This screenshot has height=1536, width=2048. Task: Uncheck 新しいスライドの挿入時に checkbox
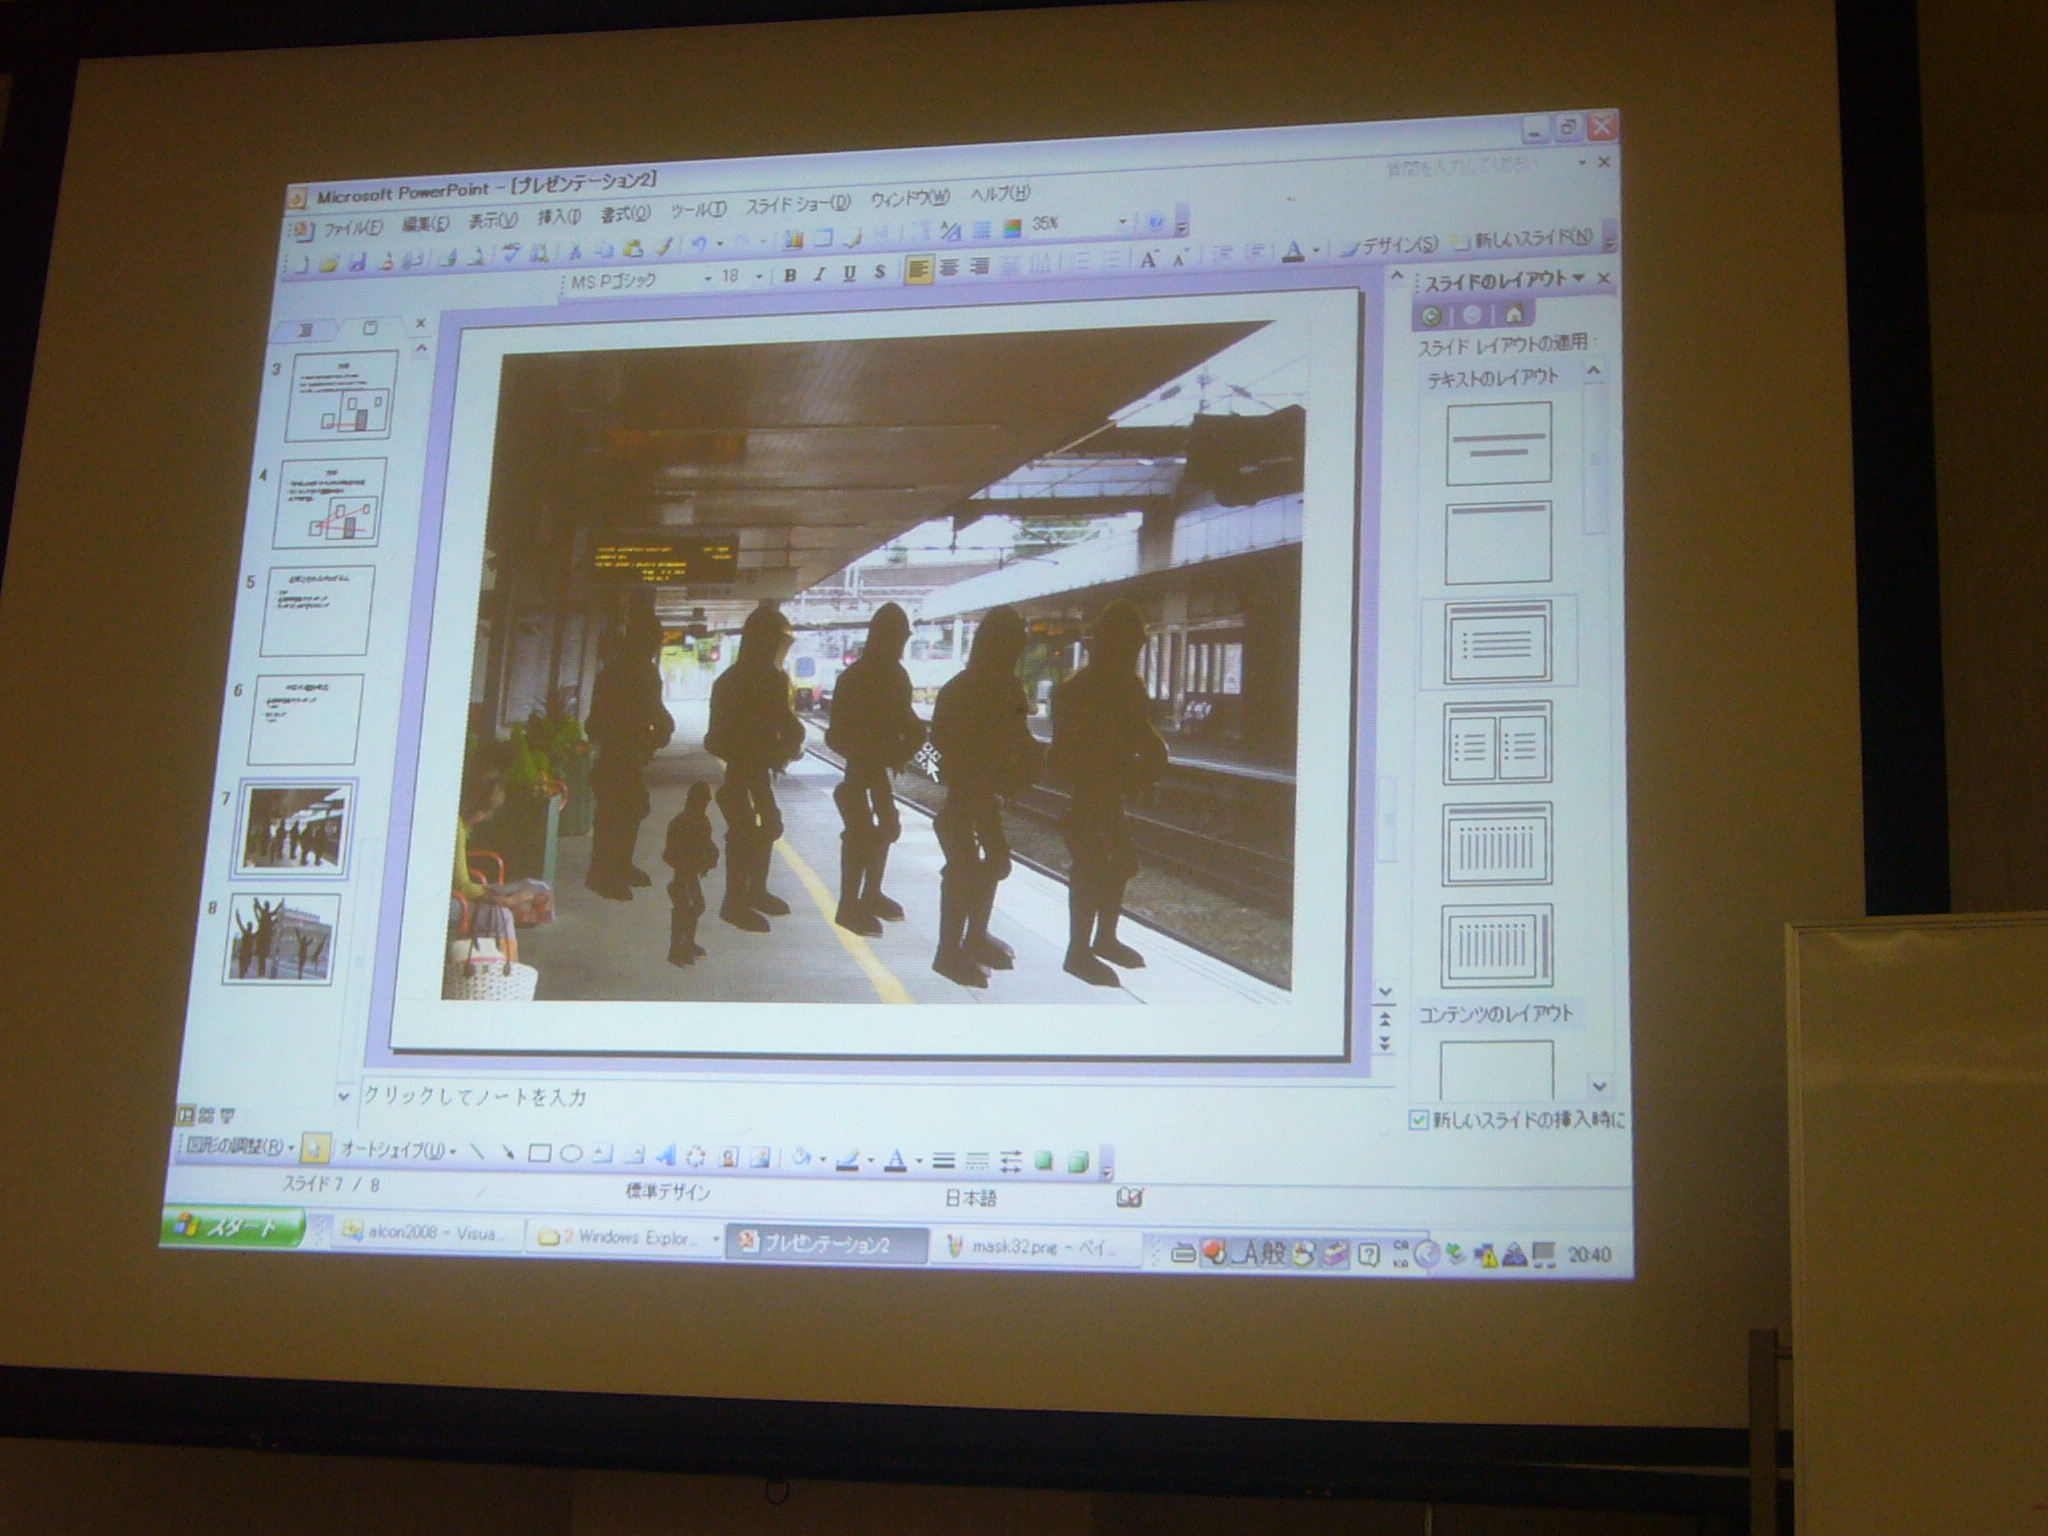tap(1419, 1120)
